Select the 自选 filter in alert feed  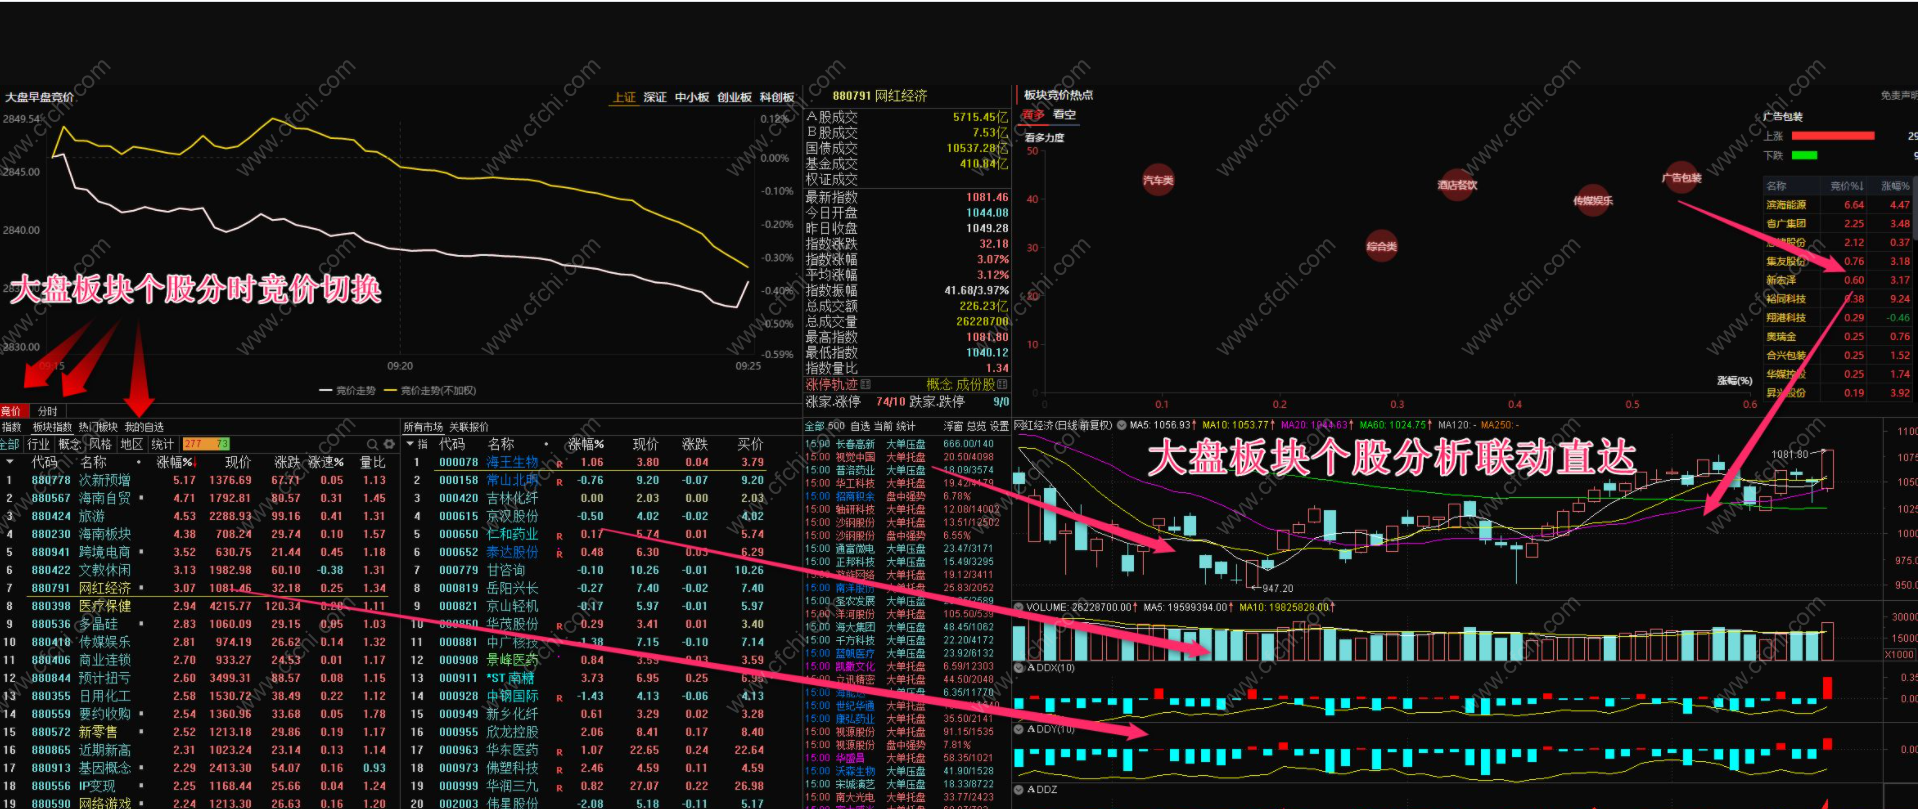pyautogui.click(x=860, y=427)
